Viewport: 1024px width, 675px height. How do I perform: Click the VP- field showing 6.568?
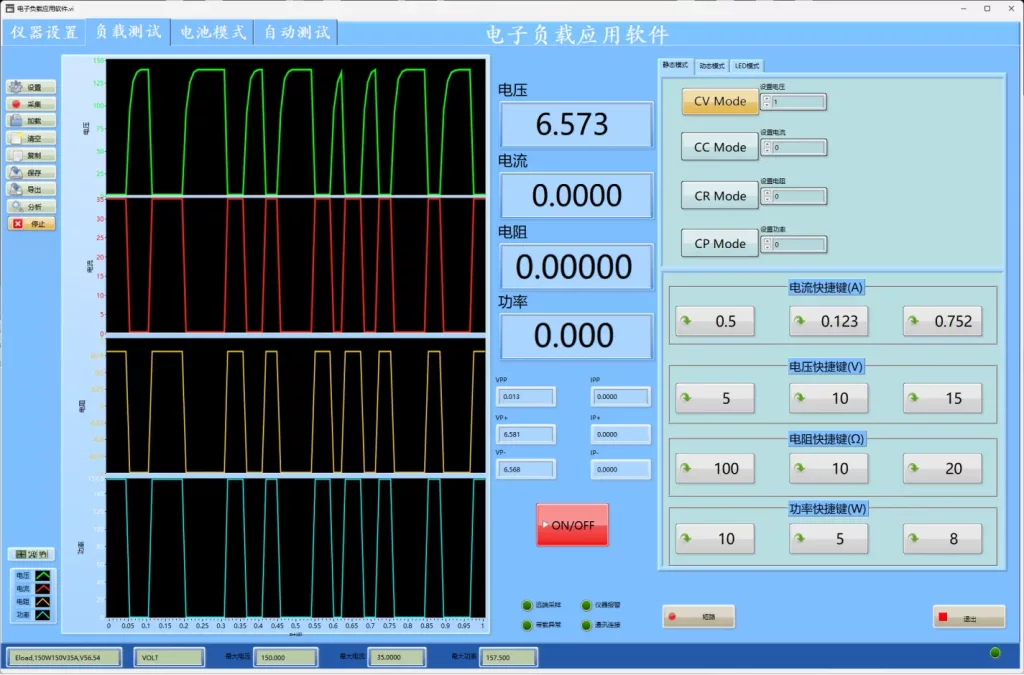point(526,469)
